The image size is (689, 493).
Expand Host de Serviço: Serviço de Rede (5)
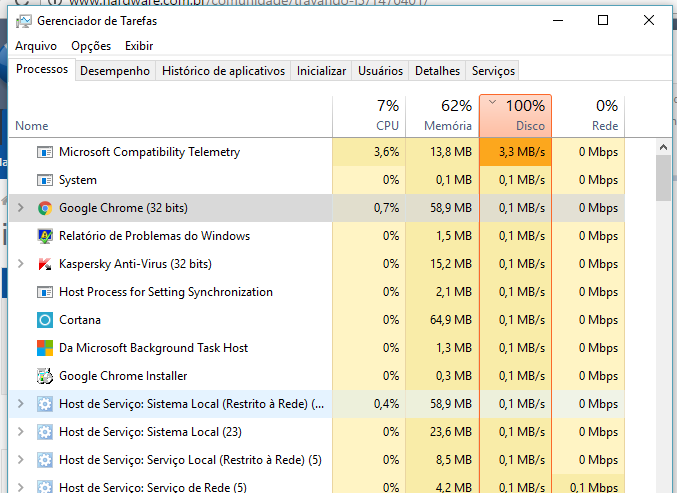tap(21, 487)
